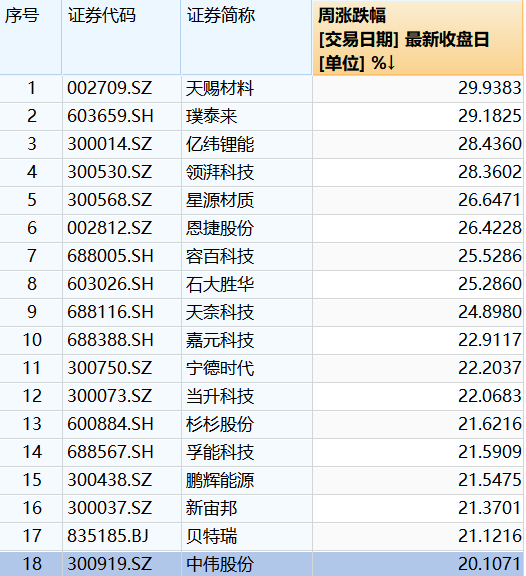Select the stock name 新宙邦
The height and width of the screenshot is (576, 526).
(211, 508)
